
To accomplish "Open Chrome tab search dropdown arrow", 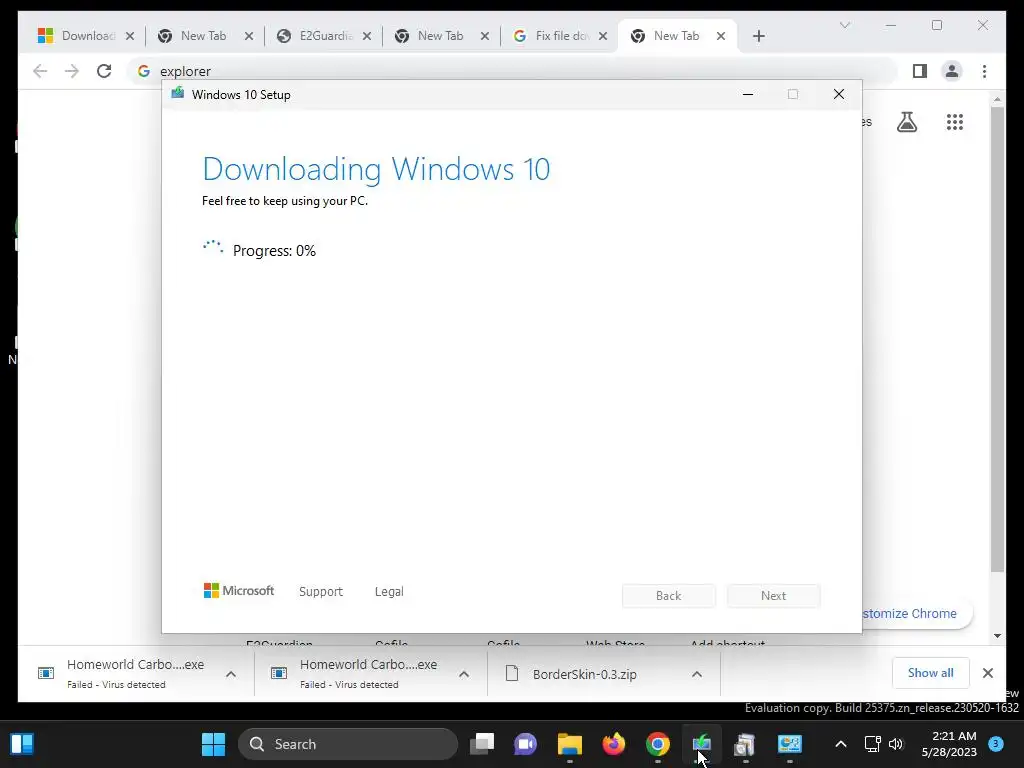I will point(844,25).
